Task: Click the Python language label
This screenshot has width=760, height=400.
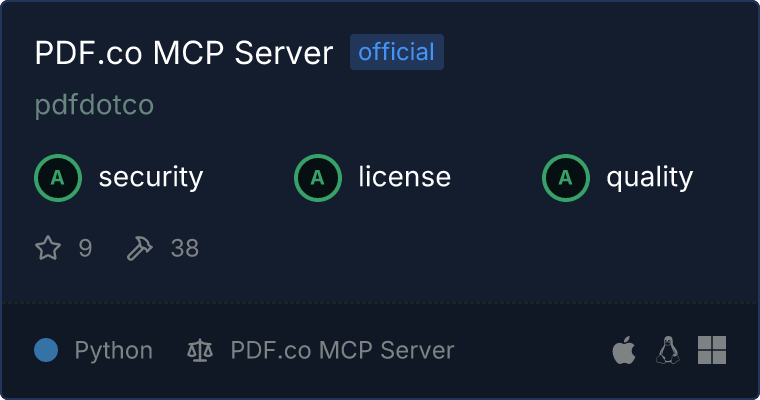Action: tap(113, 351)
